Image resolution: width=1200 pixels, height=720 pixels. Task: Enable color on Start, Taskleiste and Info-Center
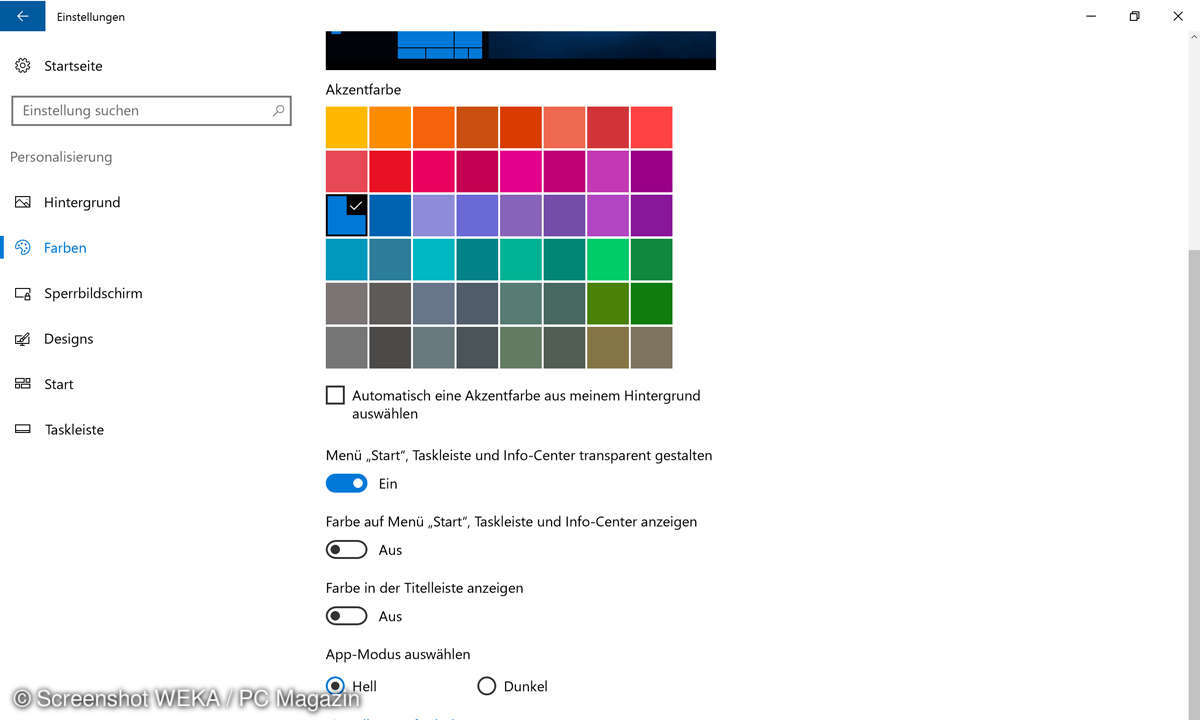(346, 550)
